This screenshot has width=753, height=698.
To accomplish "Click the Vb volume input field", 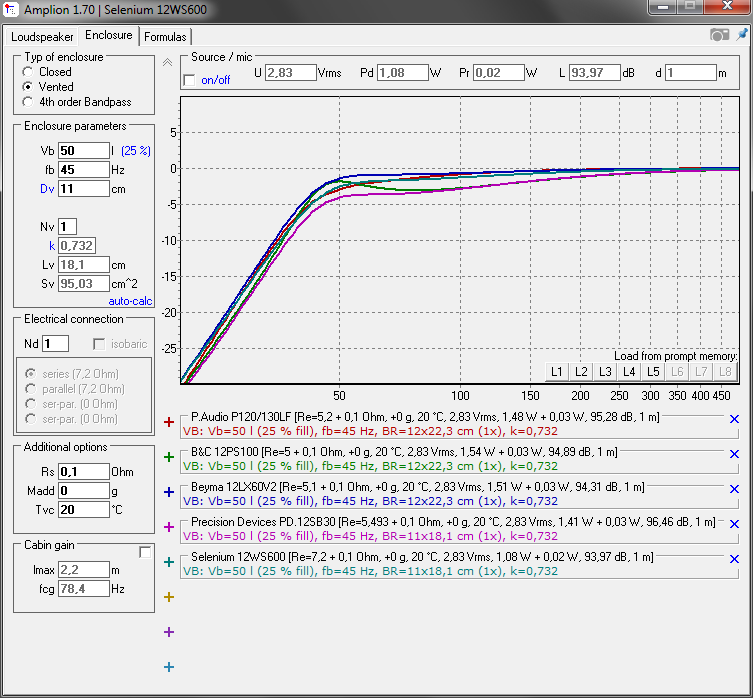I will click(x=84, y=150).
